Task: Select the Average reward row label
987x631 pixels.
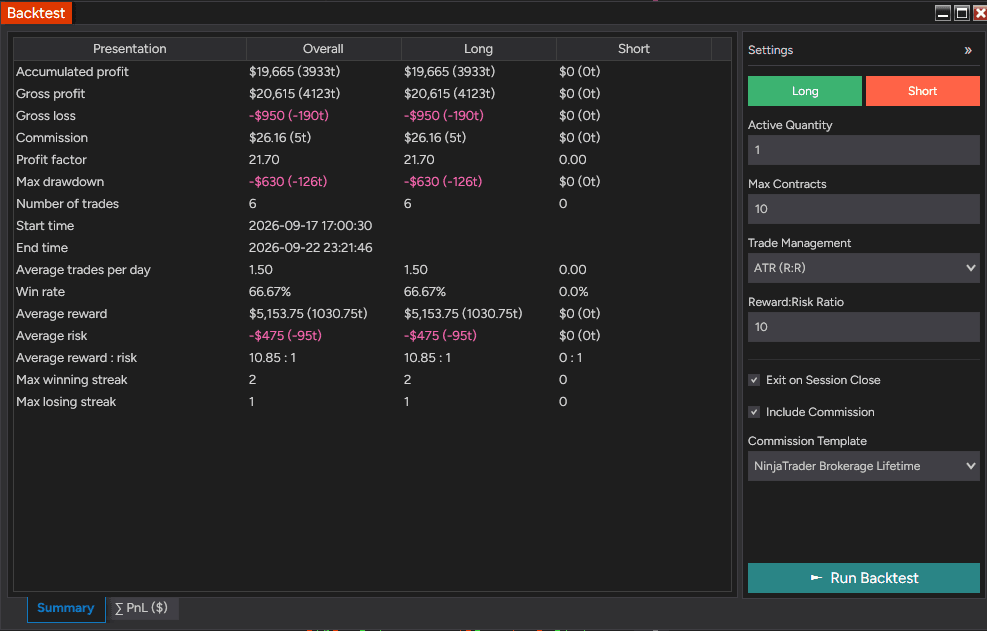Action: pyautogui.click(x=62, y=314)
